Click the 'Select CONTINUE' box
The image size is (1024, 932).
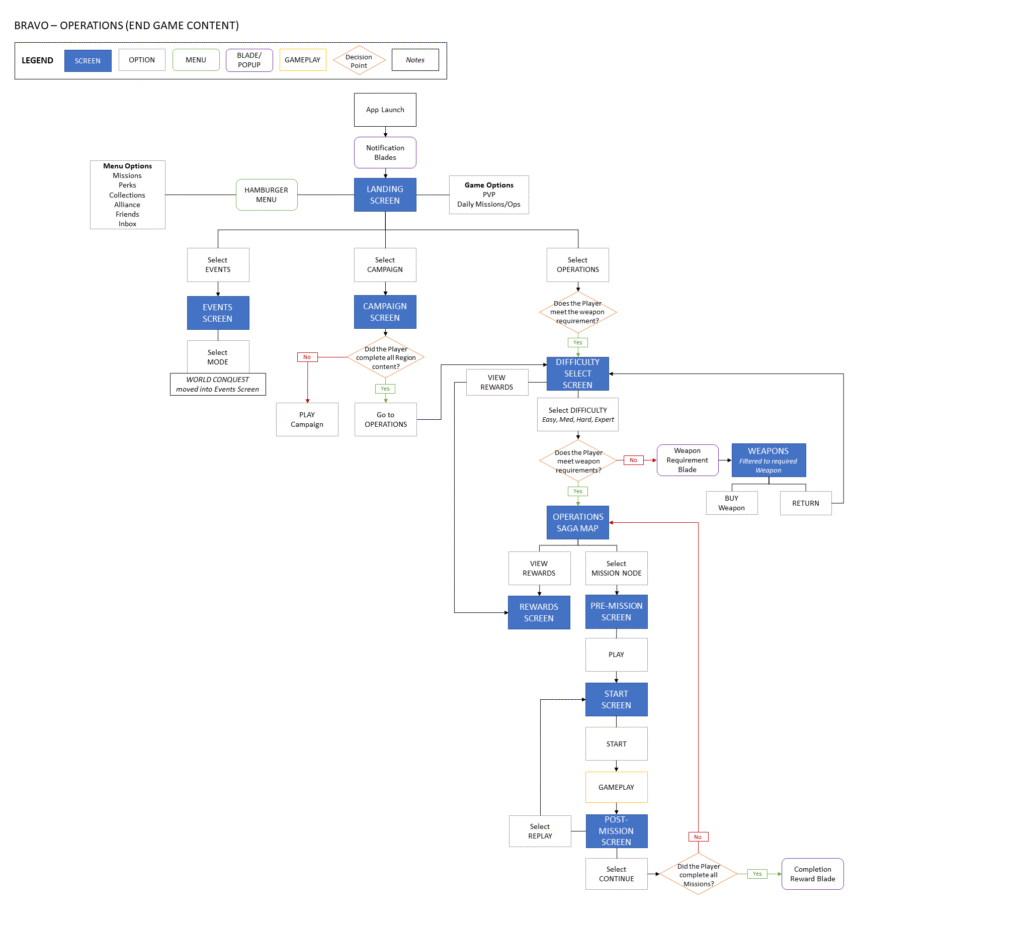(x=616, y=874)
